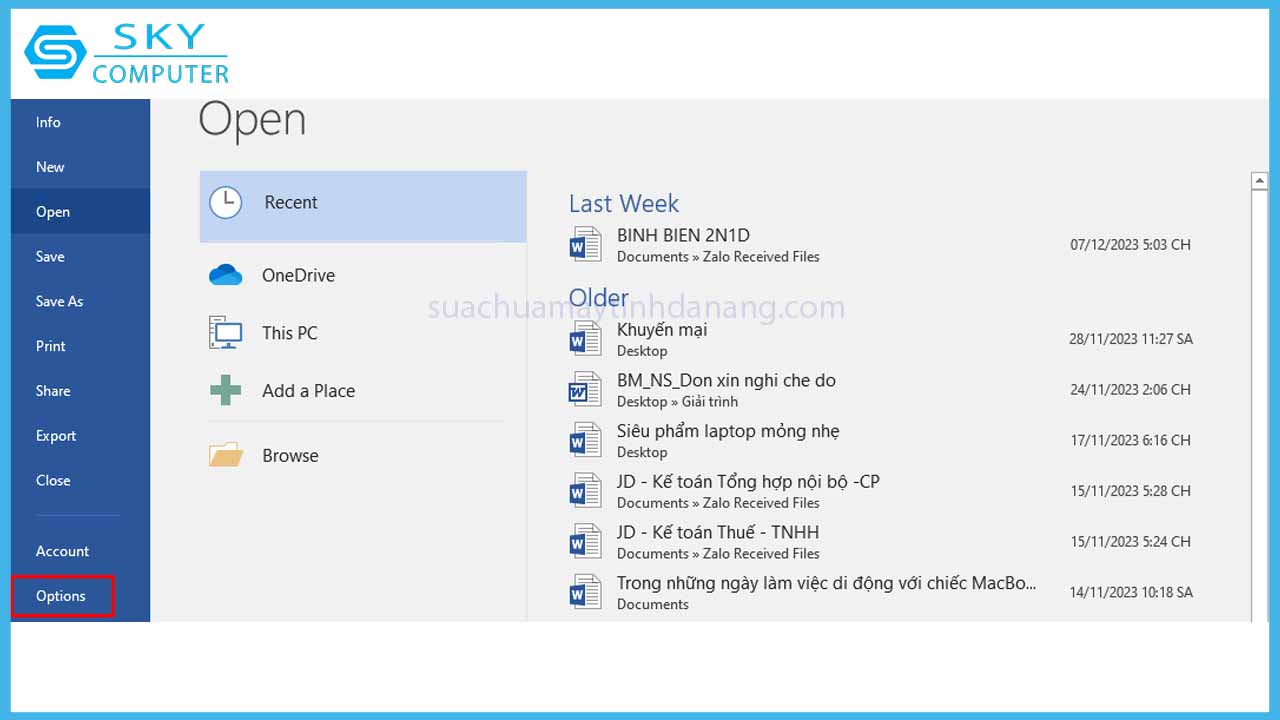This screenshot has height=720, width=1280.
Task: Click date 24/11/2023 2:06 CH
Action: (x=1130, y=390)
